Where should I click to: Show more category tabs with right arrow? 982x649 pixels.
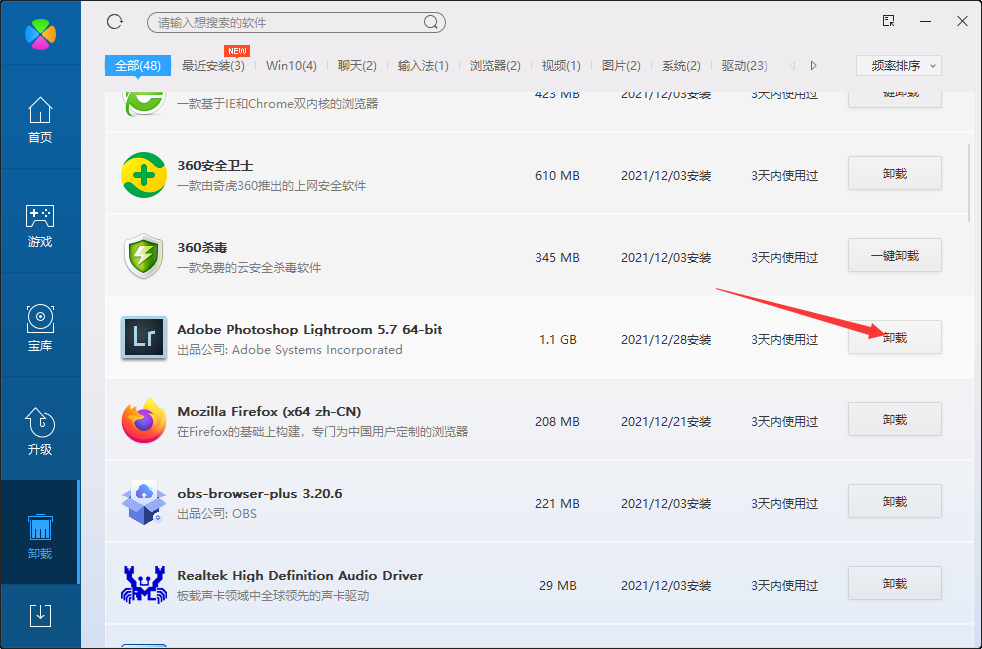click(814, 65)
